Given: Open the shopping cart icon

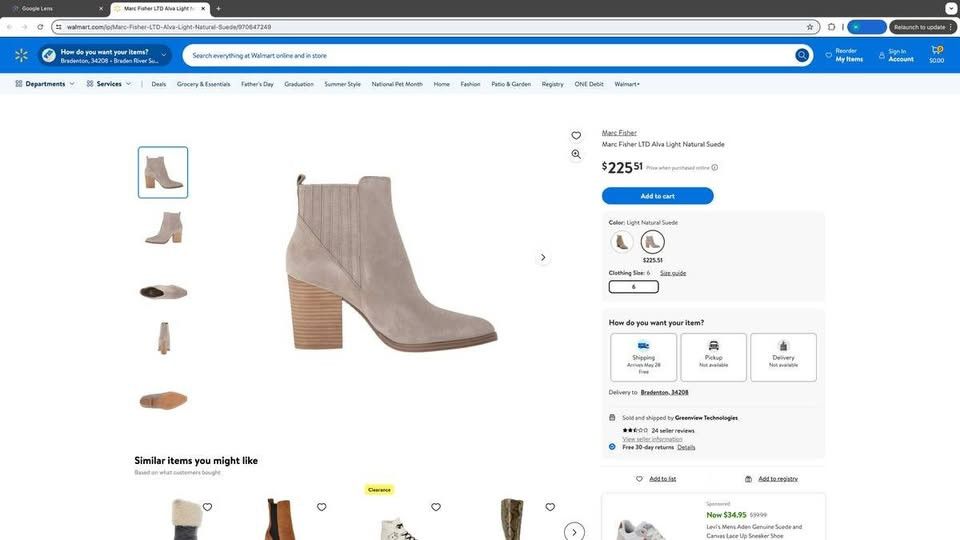Looking at the screenshot, I should (x=936, y=54).
